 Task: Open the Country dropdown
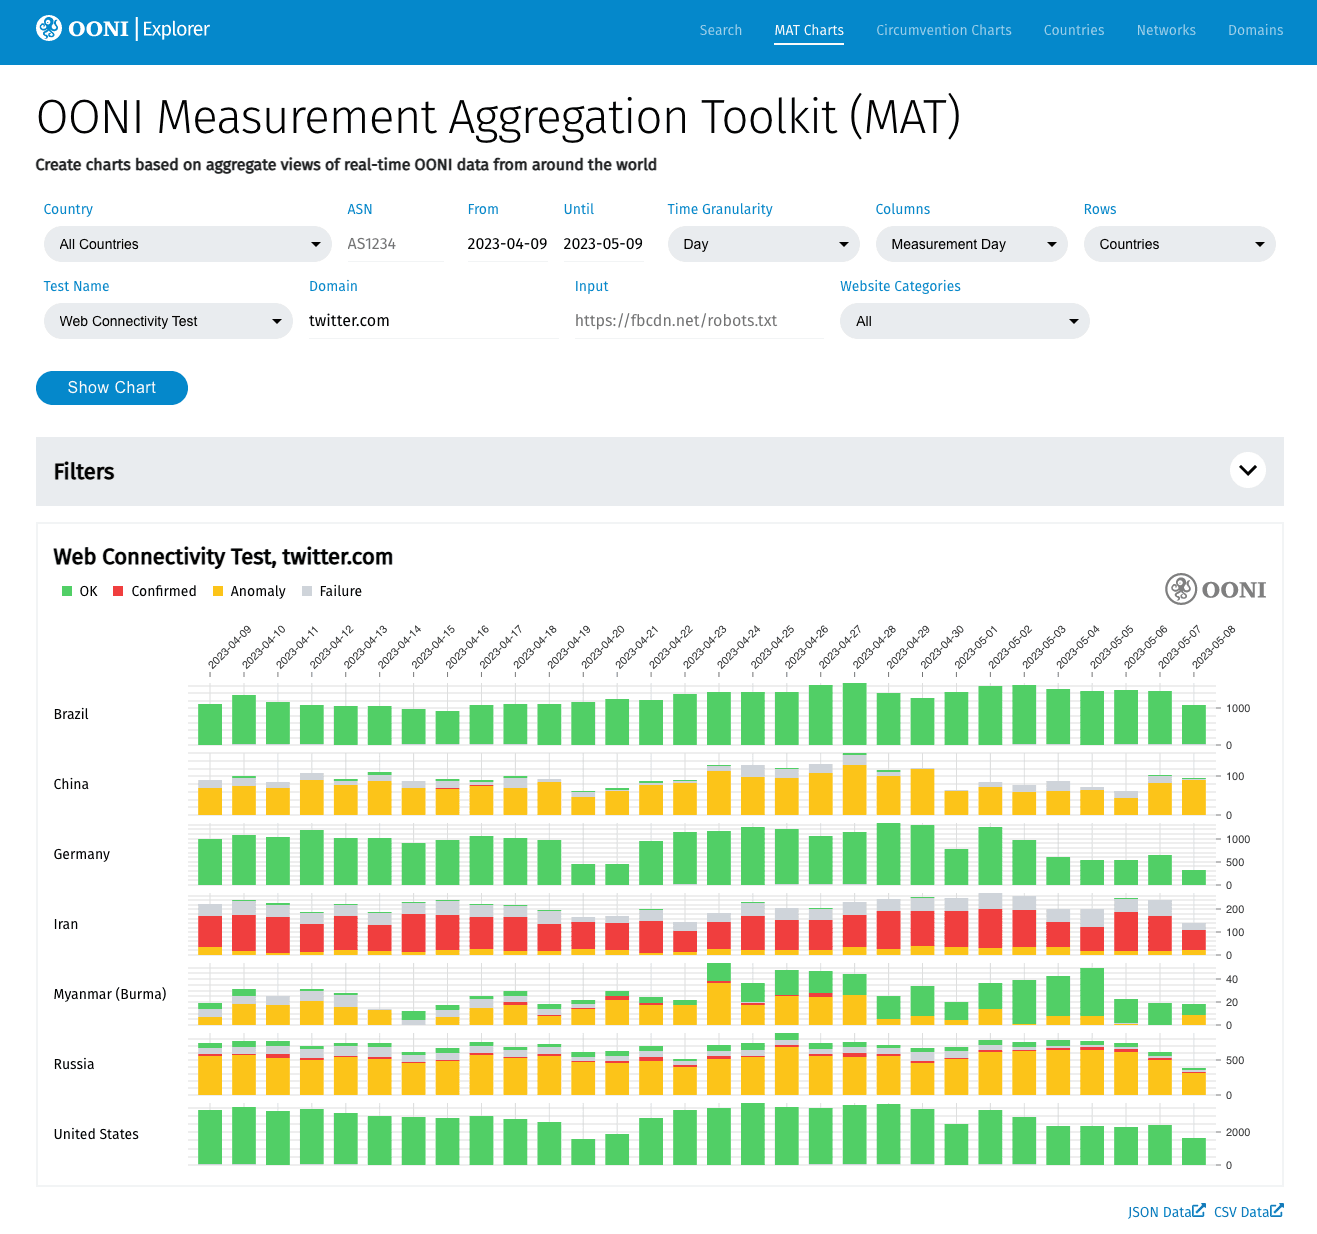coord(187,244)
